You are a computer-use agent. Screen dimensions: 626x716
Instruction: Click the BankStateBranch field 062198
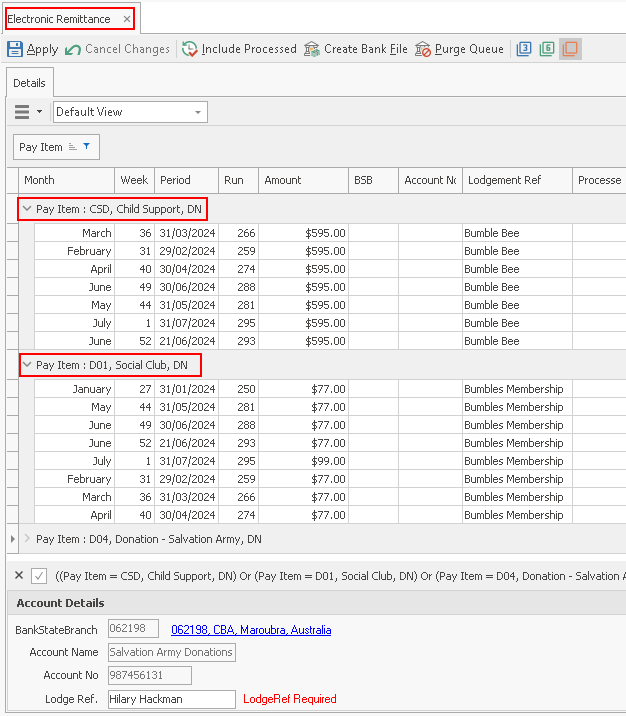[x=133, y=628]
